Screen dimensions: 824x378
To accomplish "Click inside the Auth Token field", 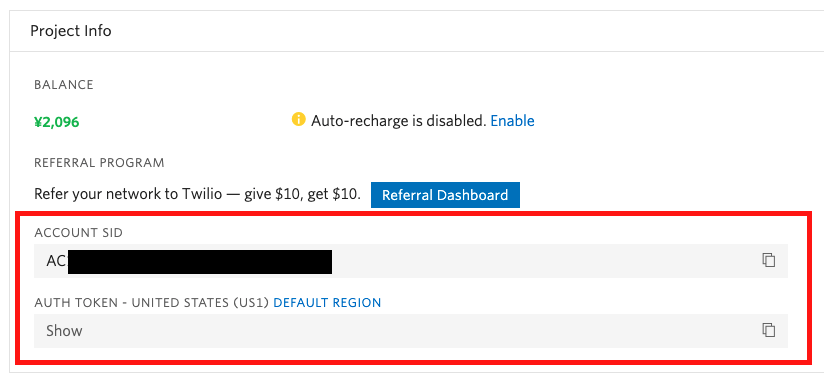I will coord(411,331).
